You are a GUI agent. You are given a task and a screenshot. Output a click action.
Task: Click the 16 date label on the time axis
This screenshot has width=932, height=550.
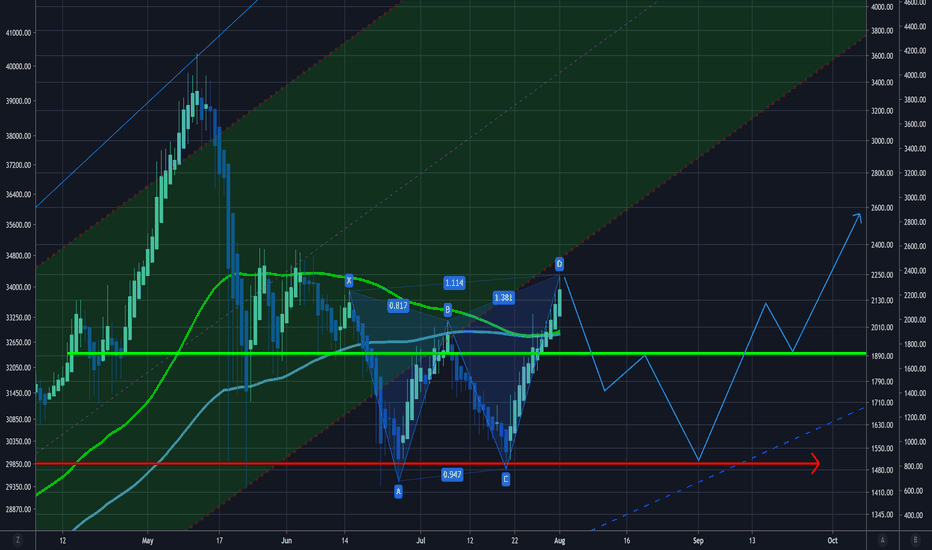click(626, 540)
